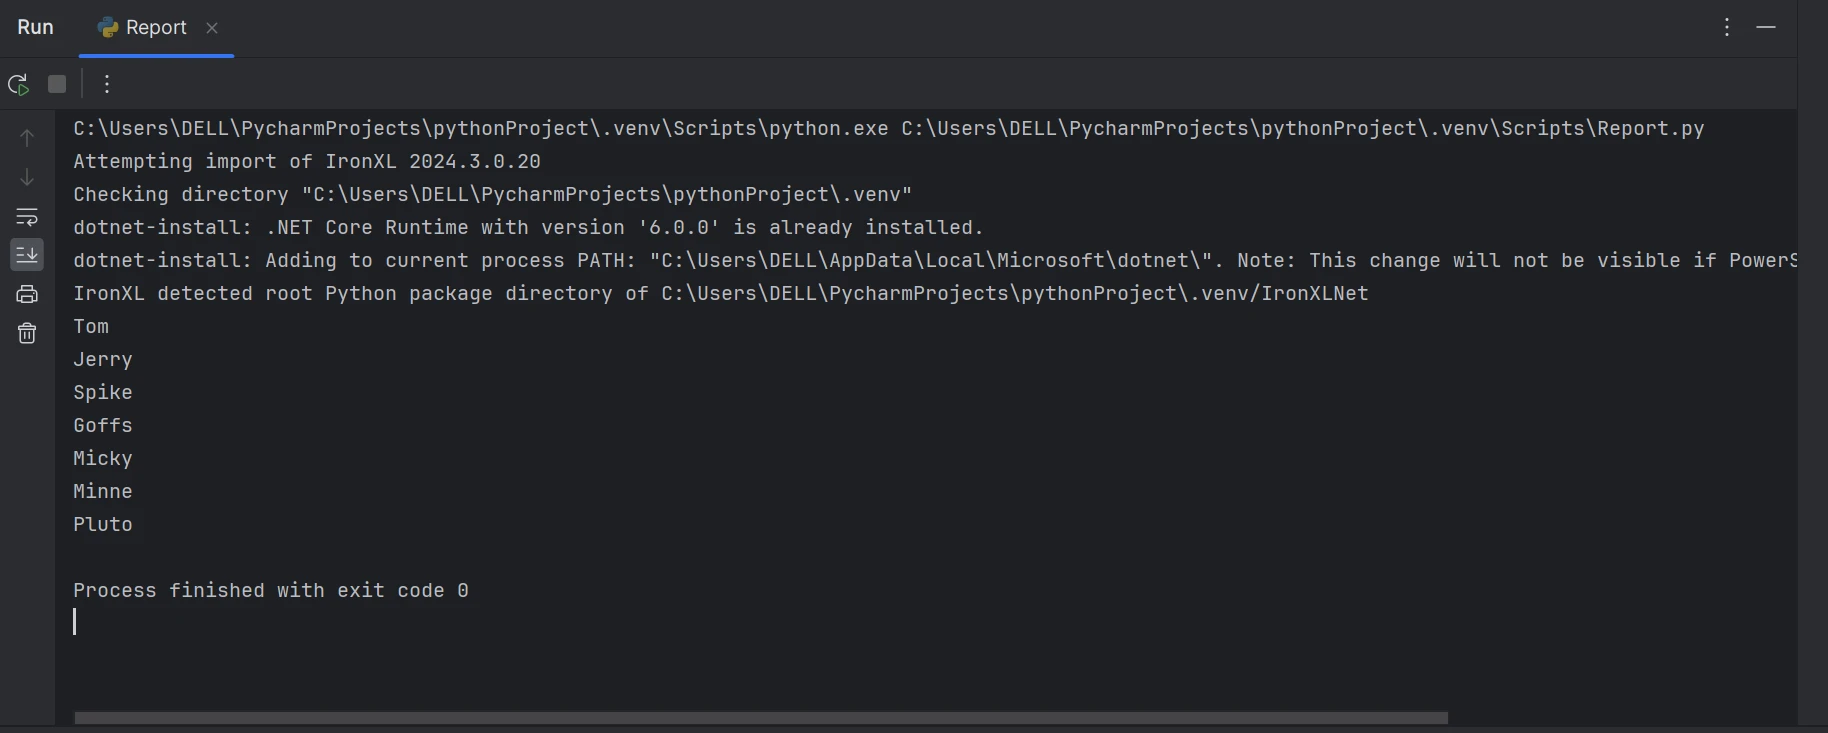This screenshot has width=1828, height=733.
Task: Click the Run tool window title
Action: (x=35, y=28)
